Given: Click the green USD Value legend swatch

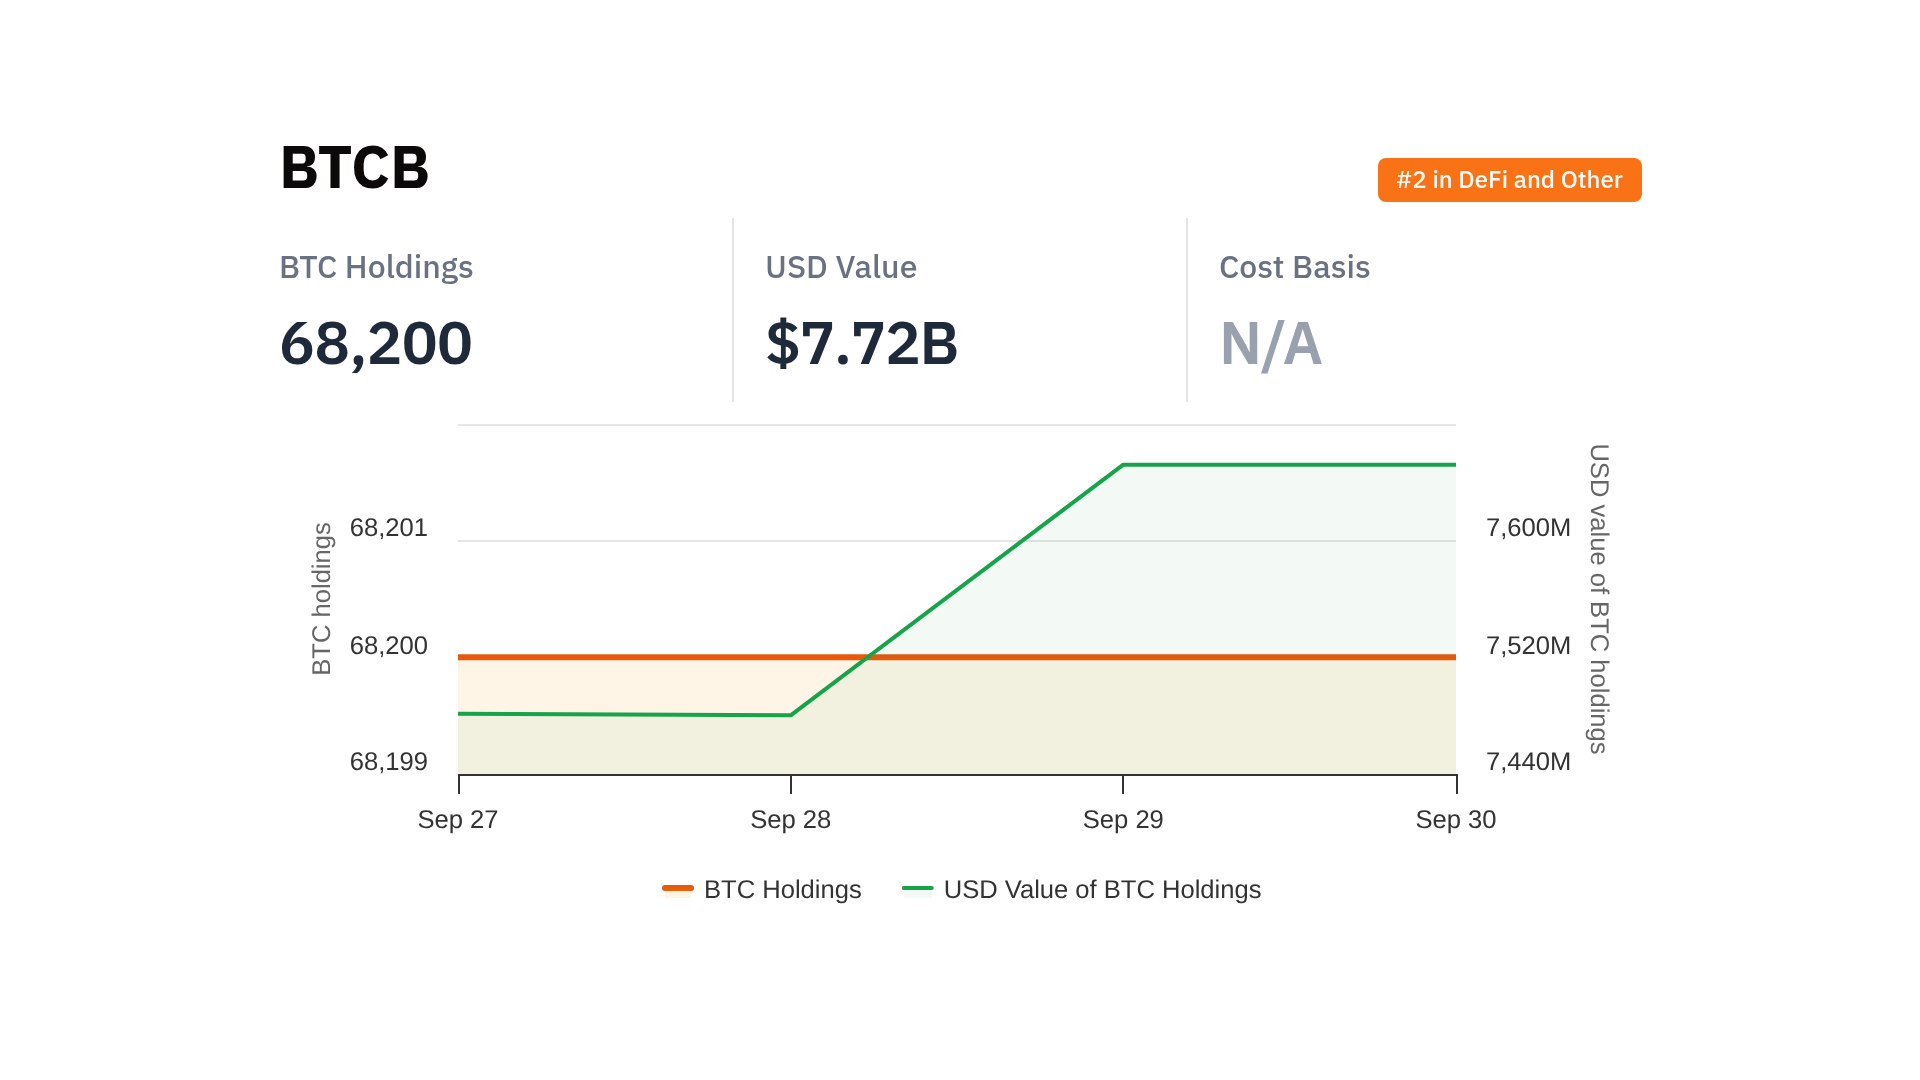Looking at the screenshot, I should [917, 888].
